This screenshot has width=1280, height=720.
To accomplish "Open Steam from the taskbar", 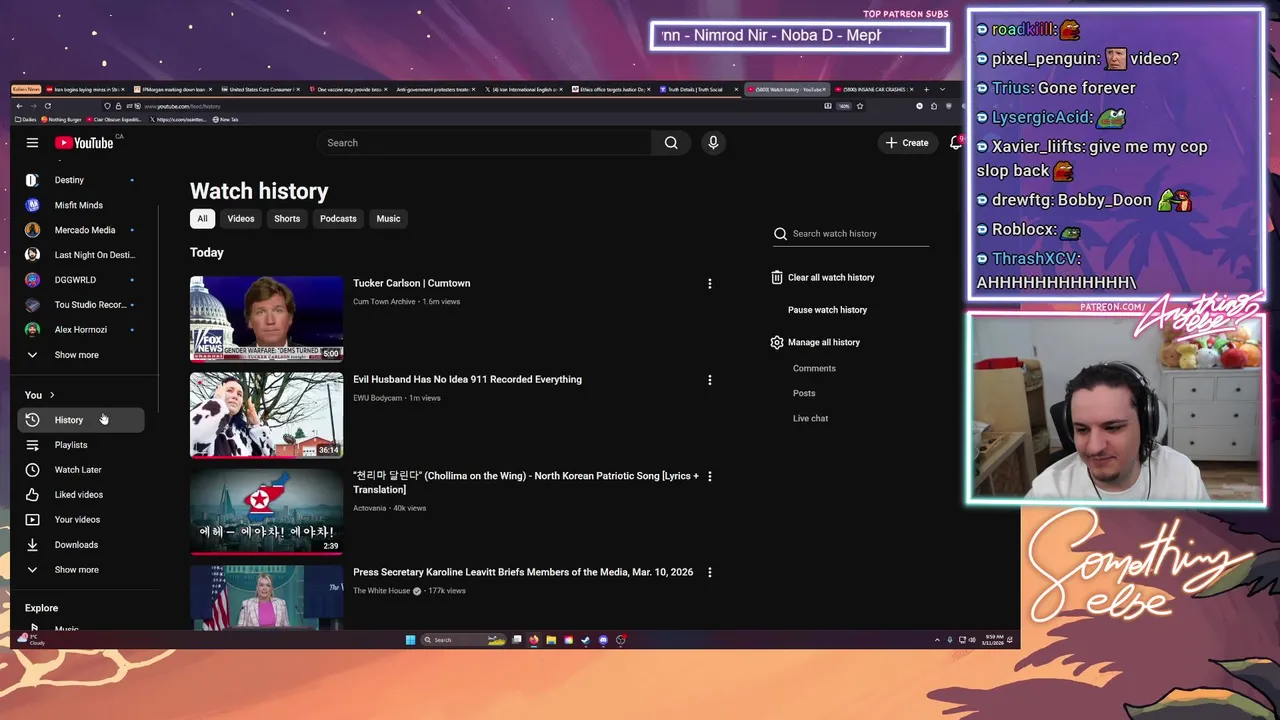I will (586, 640).
